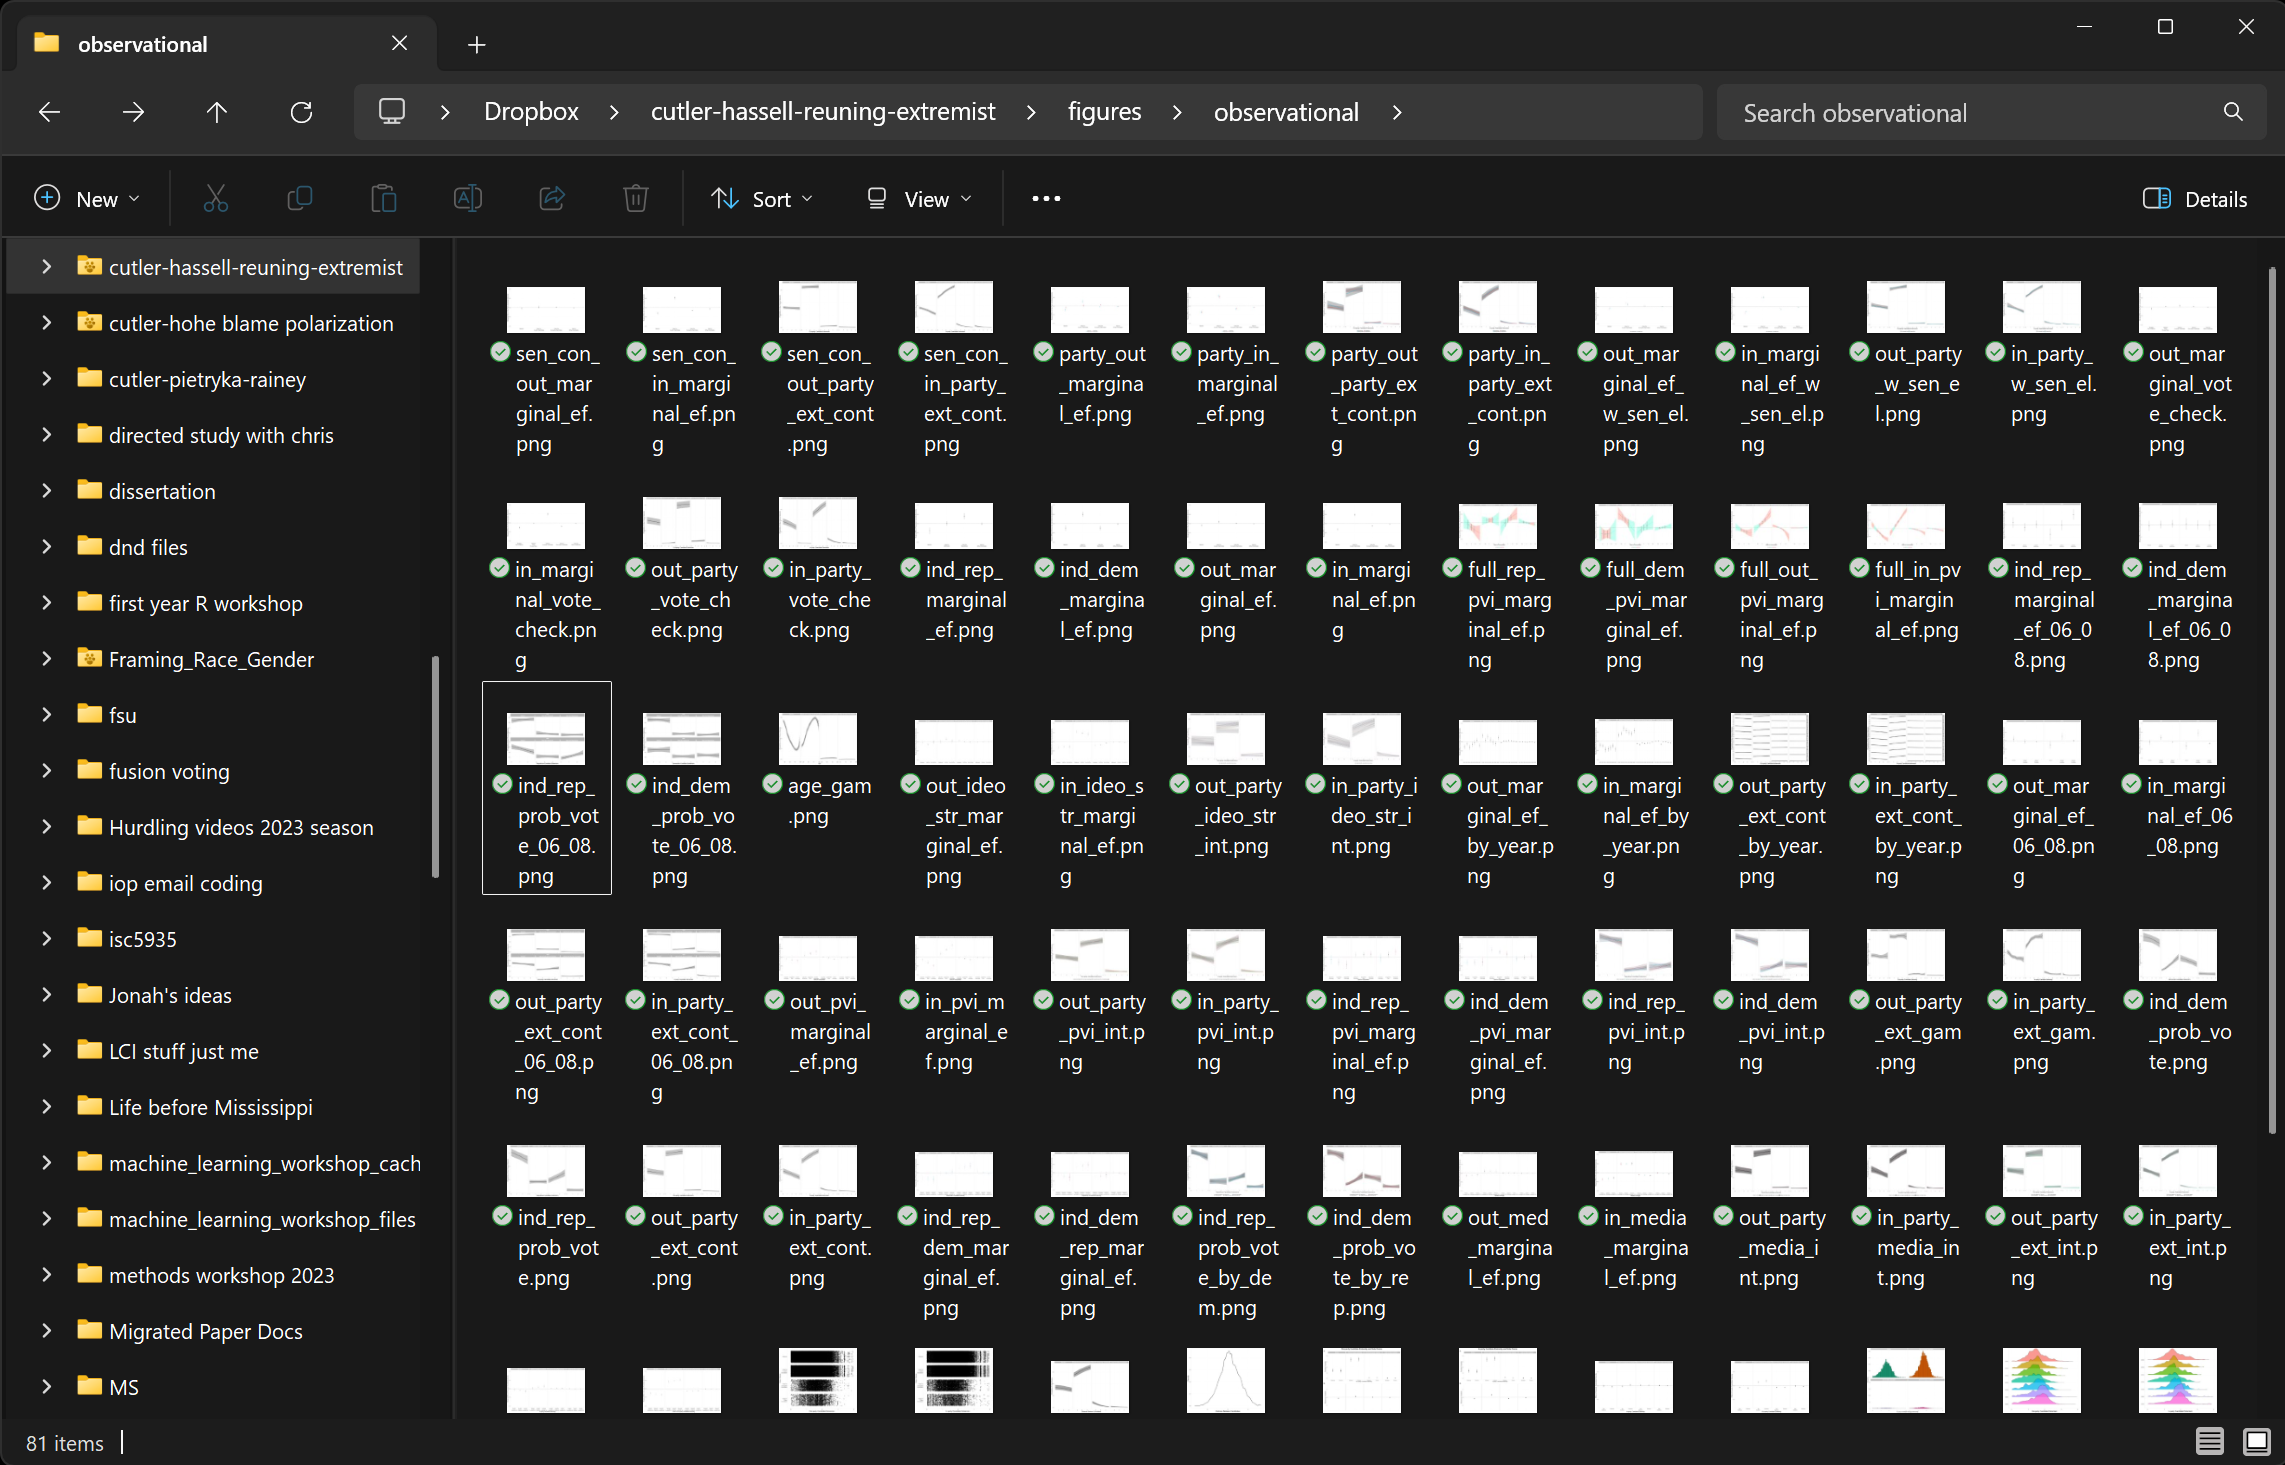Open the See more options menu

tap(1046, 199)
